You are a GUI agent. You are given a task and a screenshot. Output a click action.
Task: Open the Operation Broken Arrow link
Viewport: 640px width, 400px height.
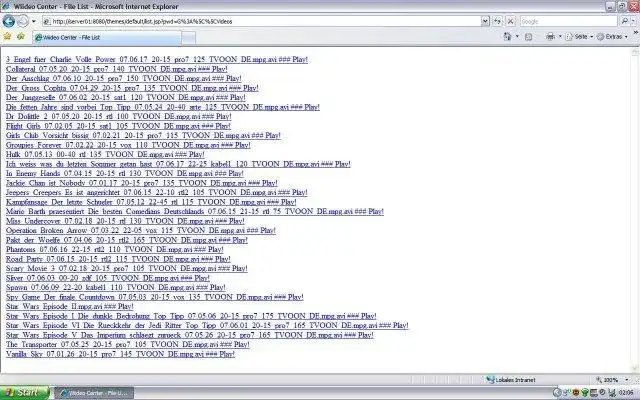tap(141, 230)
